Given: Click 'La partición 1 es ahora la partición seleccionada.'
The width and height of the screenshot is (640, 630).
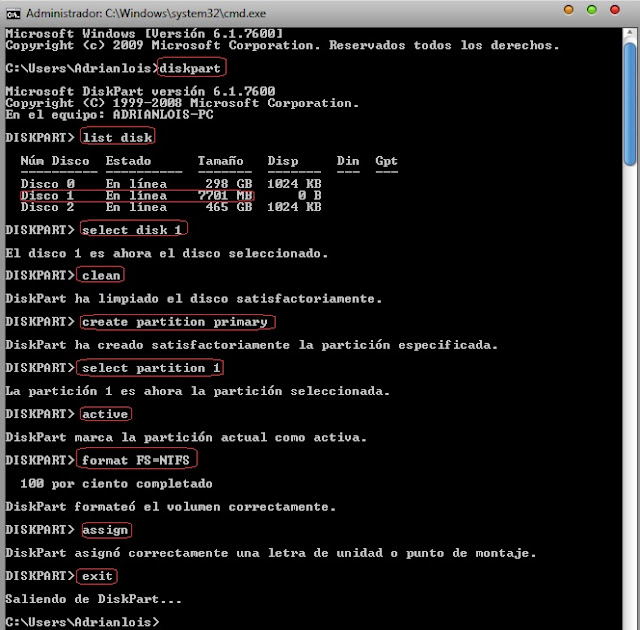Looking at the screenshot, I should pos(198,391).
